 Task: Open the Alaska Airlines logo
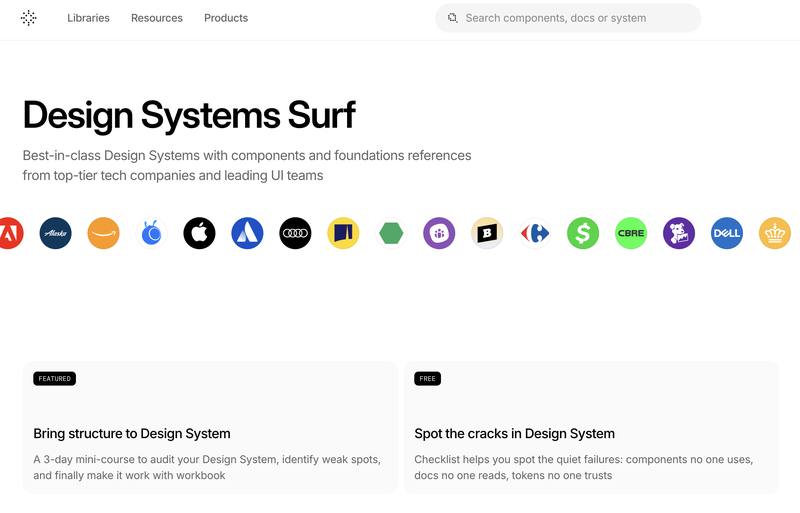coord(56,233)
